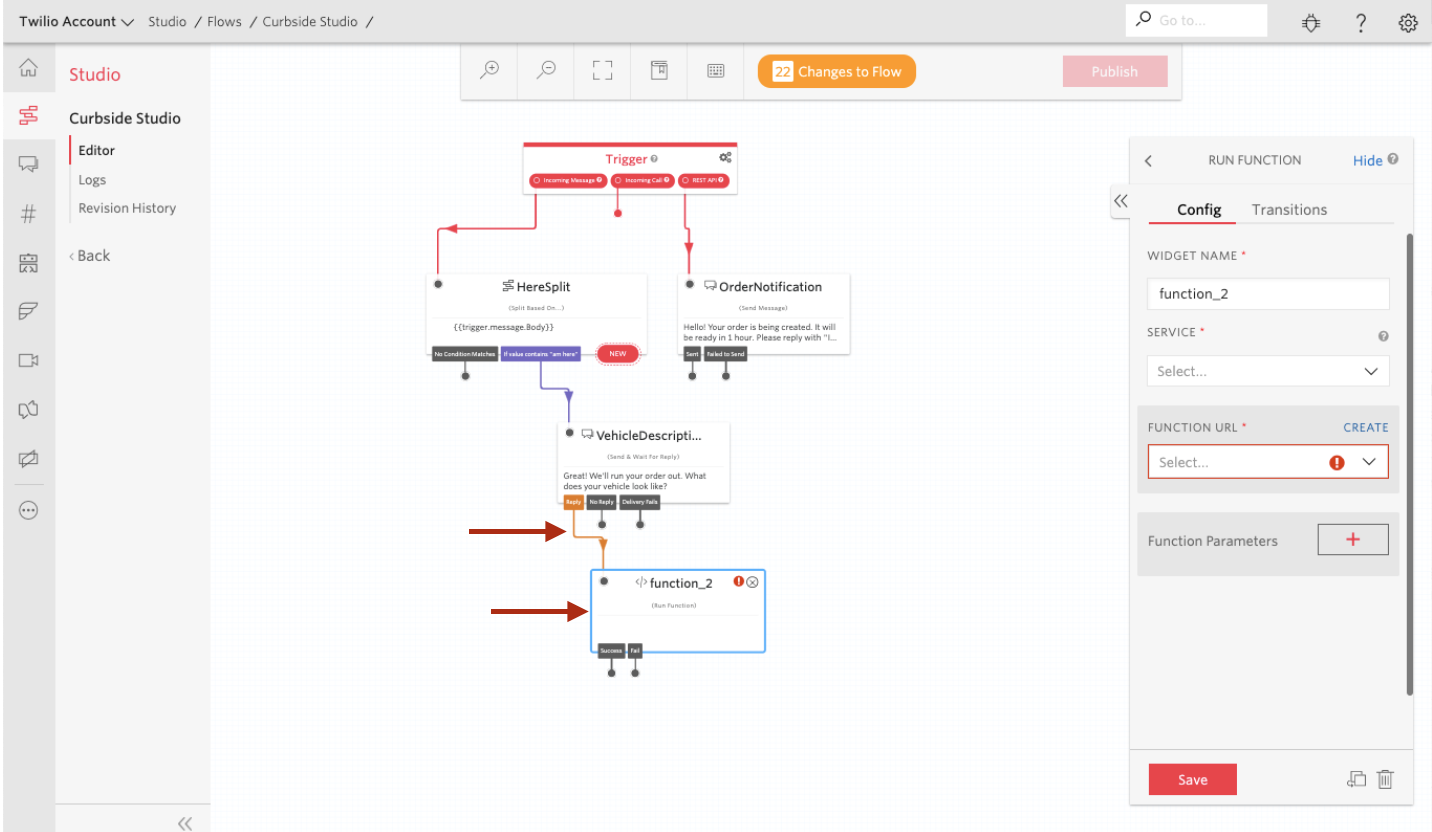This screenshot has width=1432, height=832.
Task: Click the CREATE link for Function URL
Action: pos(1365,427)
